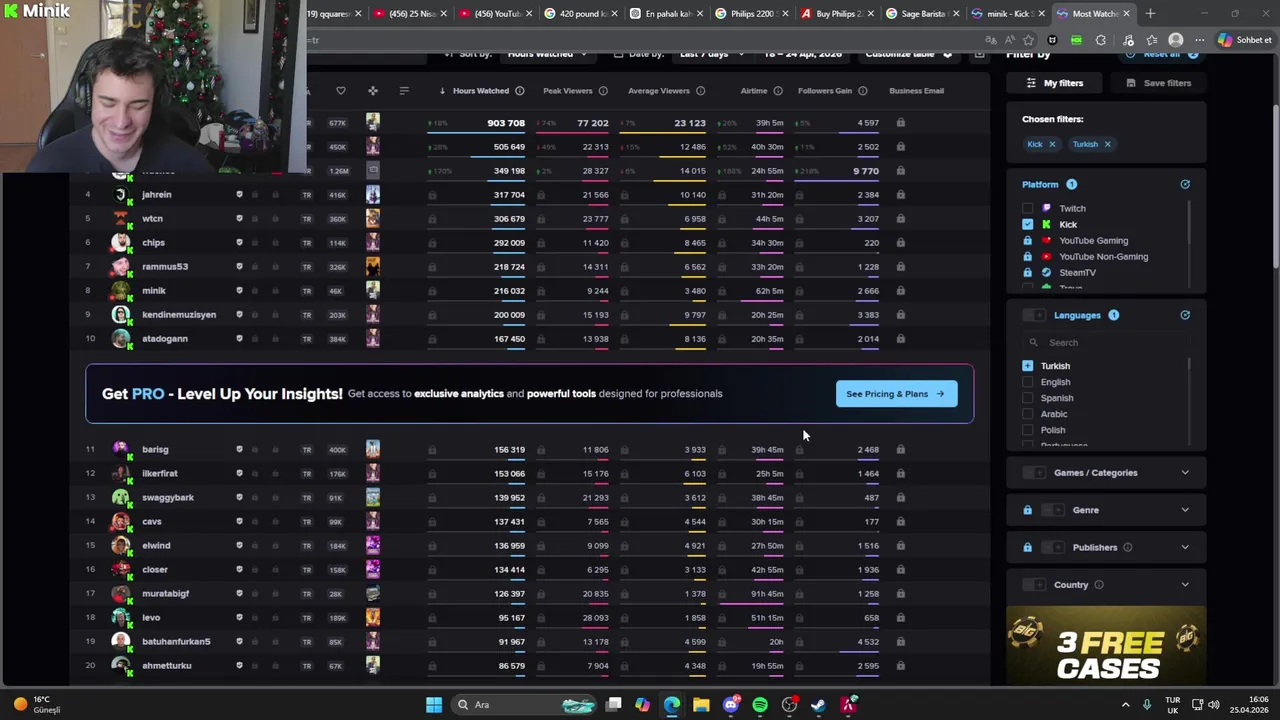The height and width of the screenshot is (720, 1280).
Task: Check the English language checkbox
Action: coord(1028,382)
